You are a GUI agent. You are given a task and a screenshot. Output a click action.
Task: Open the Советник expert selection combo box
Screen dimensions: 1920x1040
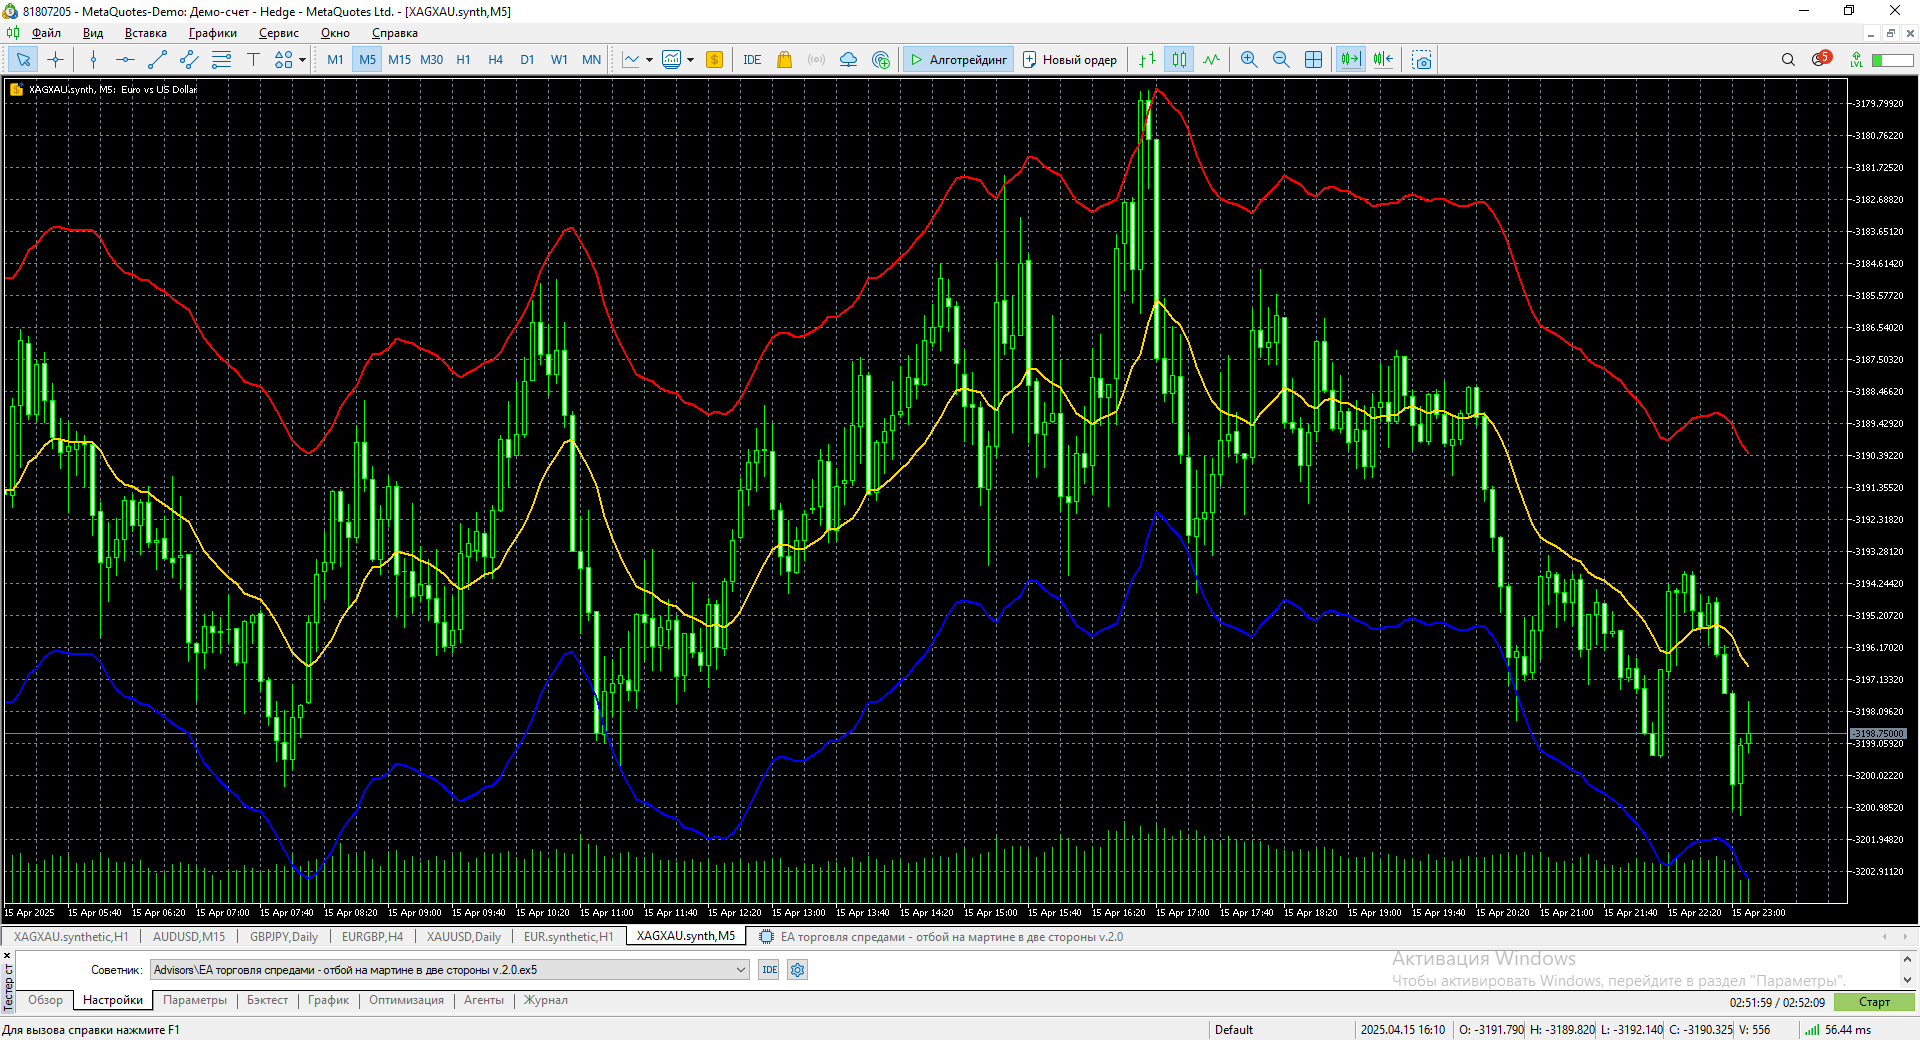pos(449,970)
